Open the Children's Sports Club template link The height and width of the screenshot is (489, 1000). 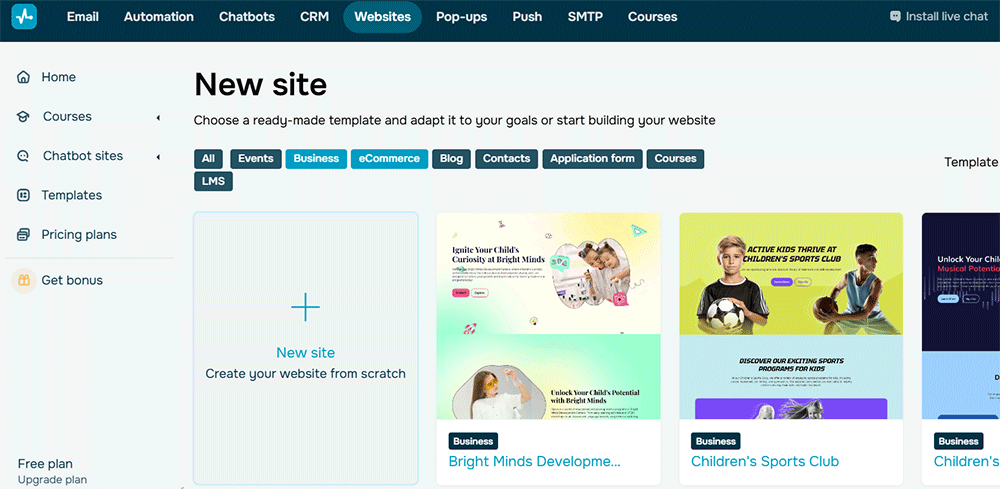[765, 462]
